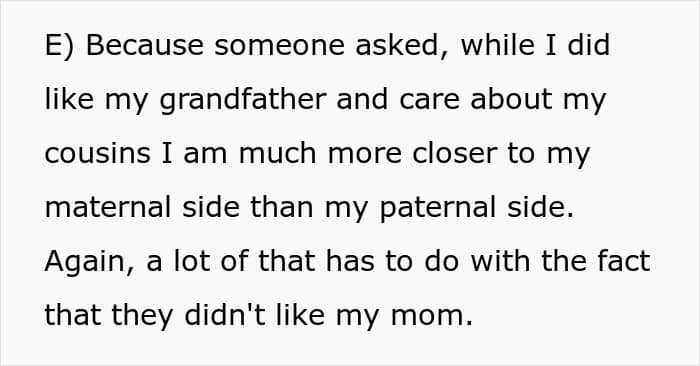Click the word "cousins"
Image resolution: width=700 pixels, height=366 pixels.
98,154
